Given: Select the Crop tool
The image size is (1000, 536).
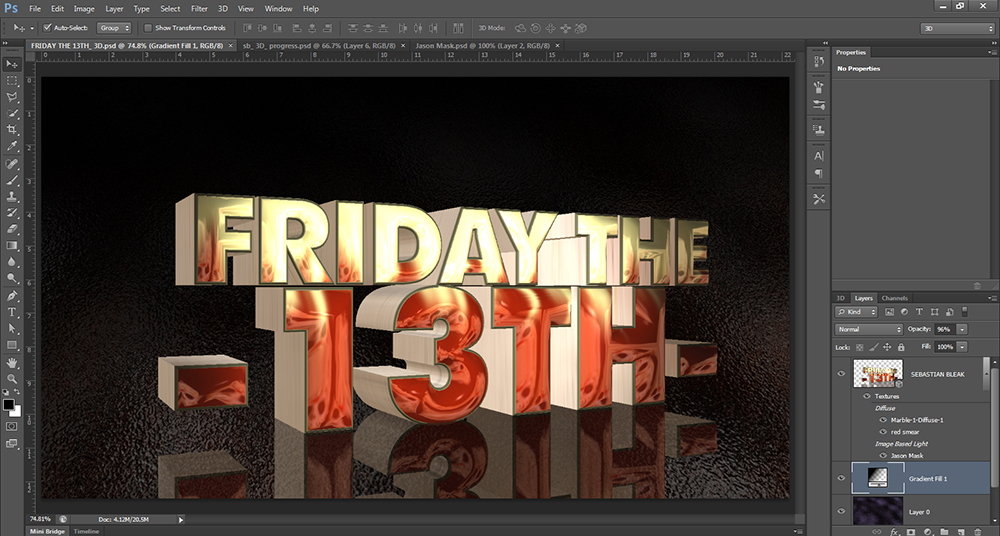Looking at the screenshot, I should tap(13, 130).
